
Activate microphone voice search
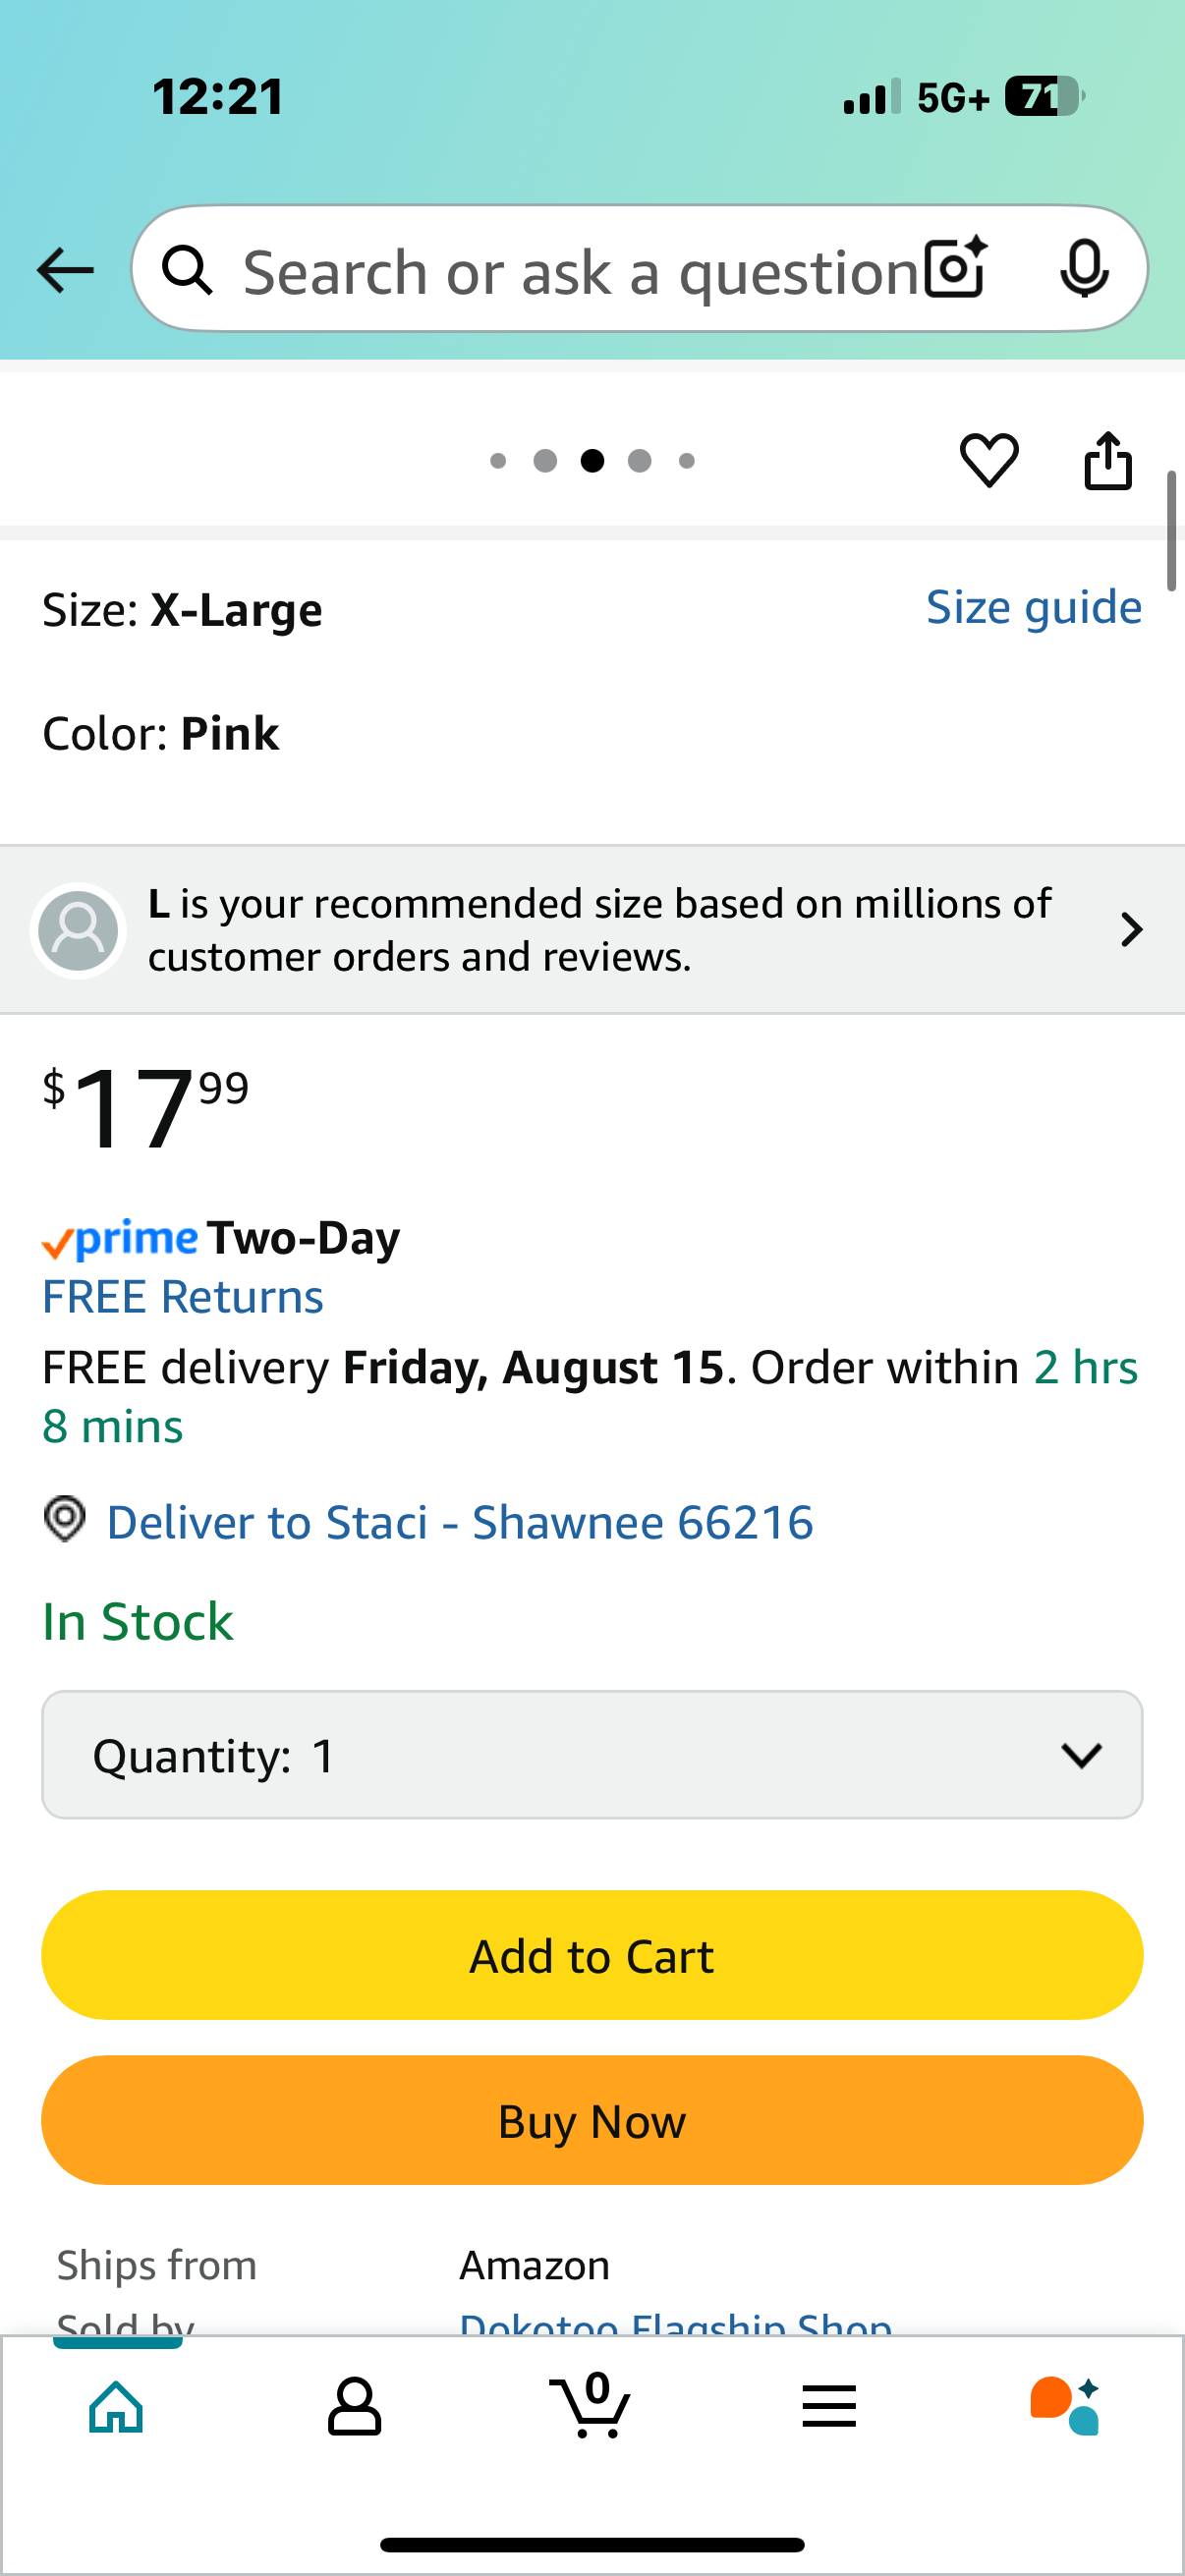(1084, 269)
